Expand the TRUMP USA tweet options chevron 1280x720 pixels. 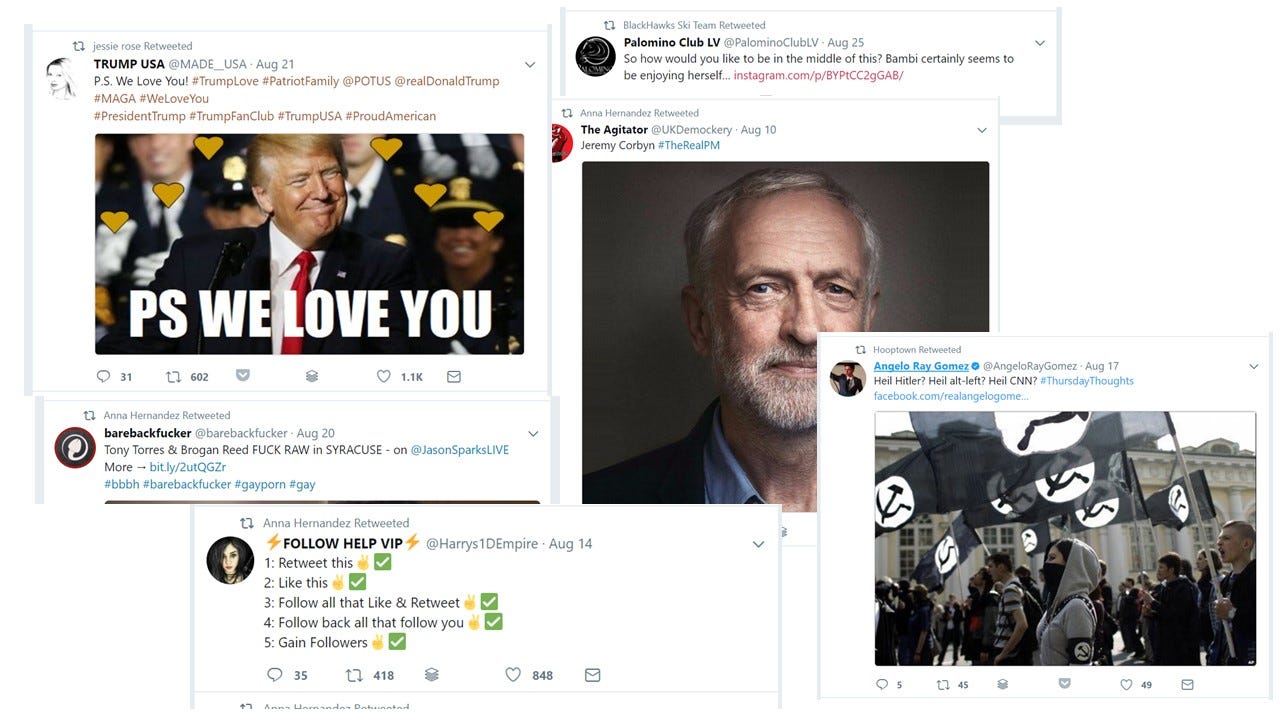(530, 65)
